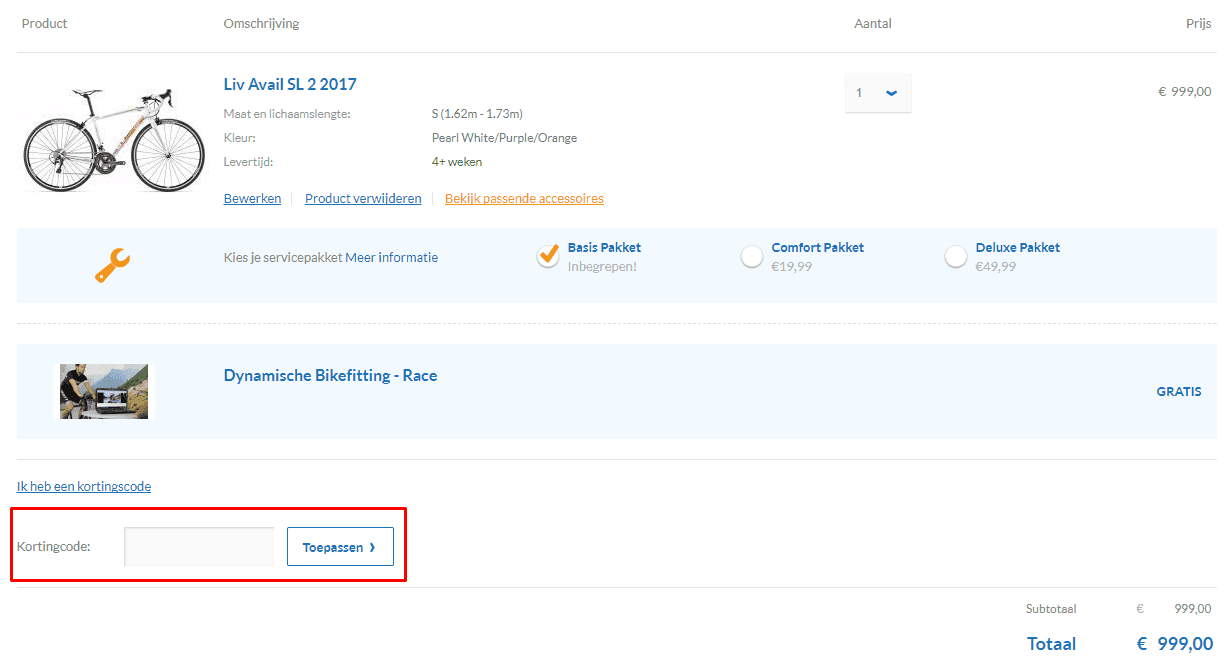
Task: Click the orange wrench service icon
Action: coord(112,264)
